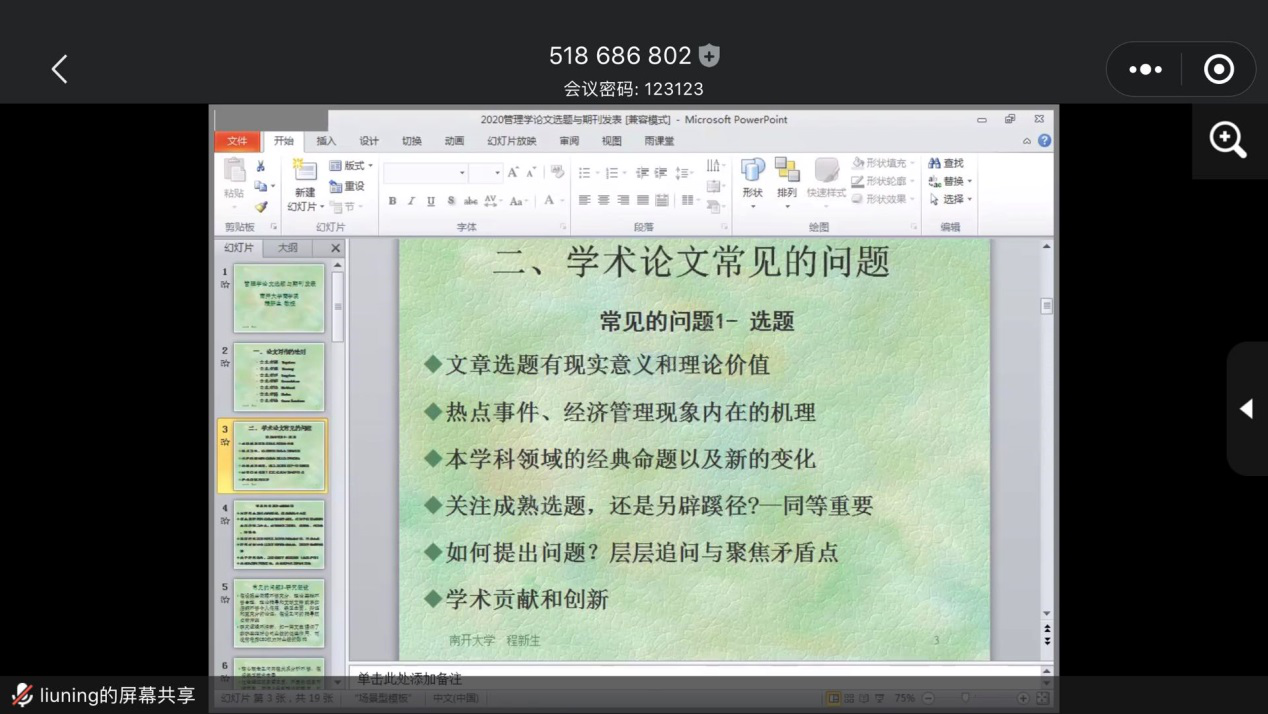This screenshot has width=1268, height=714.
Task: Open the Columns dropdown in paragraph group
Action: (690, 201)
